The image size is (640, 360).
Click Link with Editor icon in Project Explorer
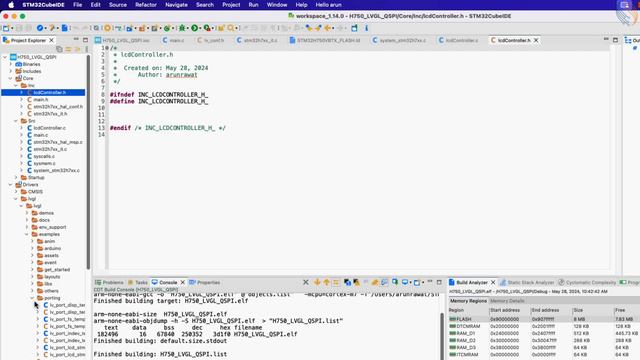[x=68, y=49]
